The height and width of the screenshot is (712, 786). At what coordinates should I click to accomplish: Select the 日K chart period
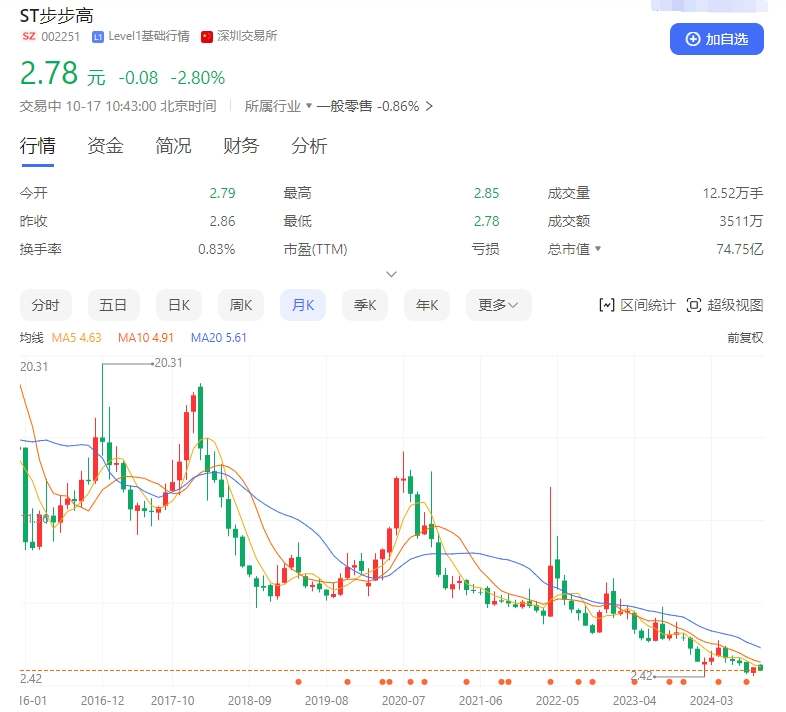(179, 305)
